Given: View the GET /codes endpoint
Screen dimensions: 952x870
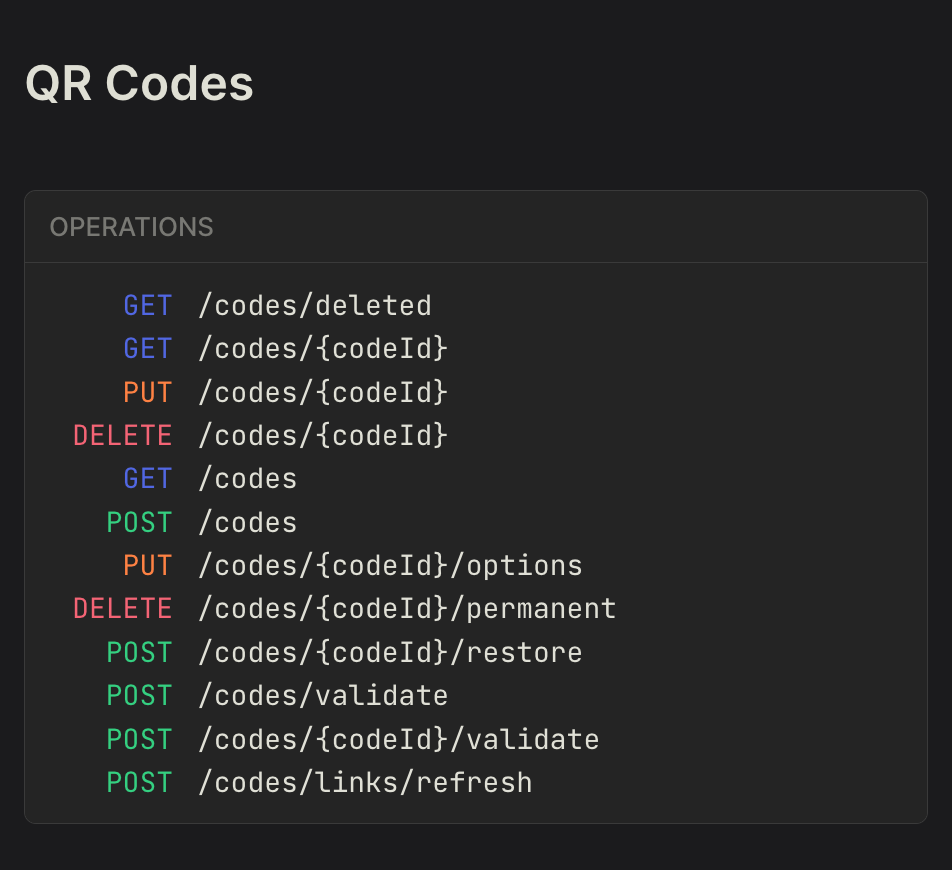Looking at the screenshot, I should [246, 478].
